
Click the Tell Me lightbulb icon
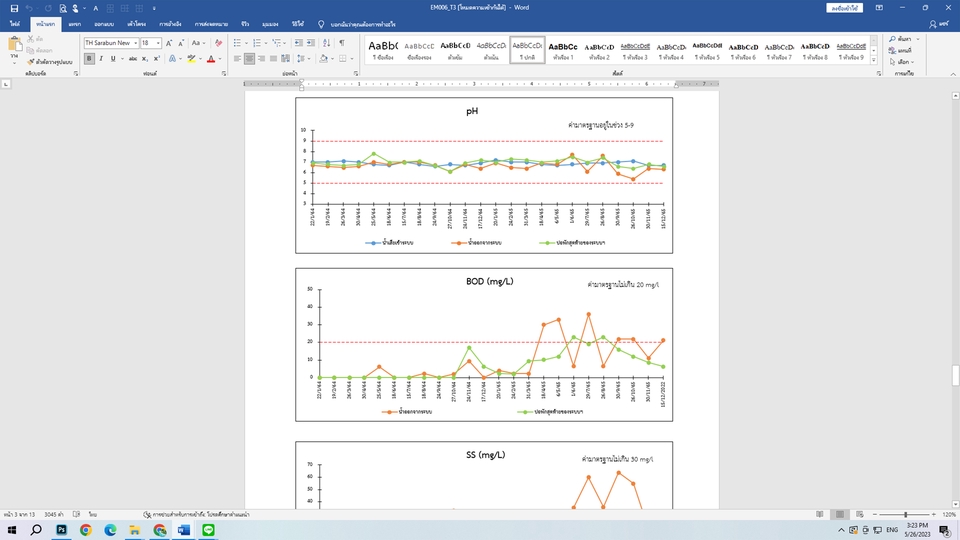click(x=321, y=24)
